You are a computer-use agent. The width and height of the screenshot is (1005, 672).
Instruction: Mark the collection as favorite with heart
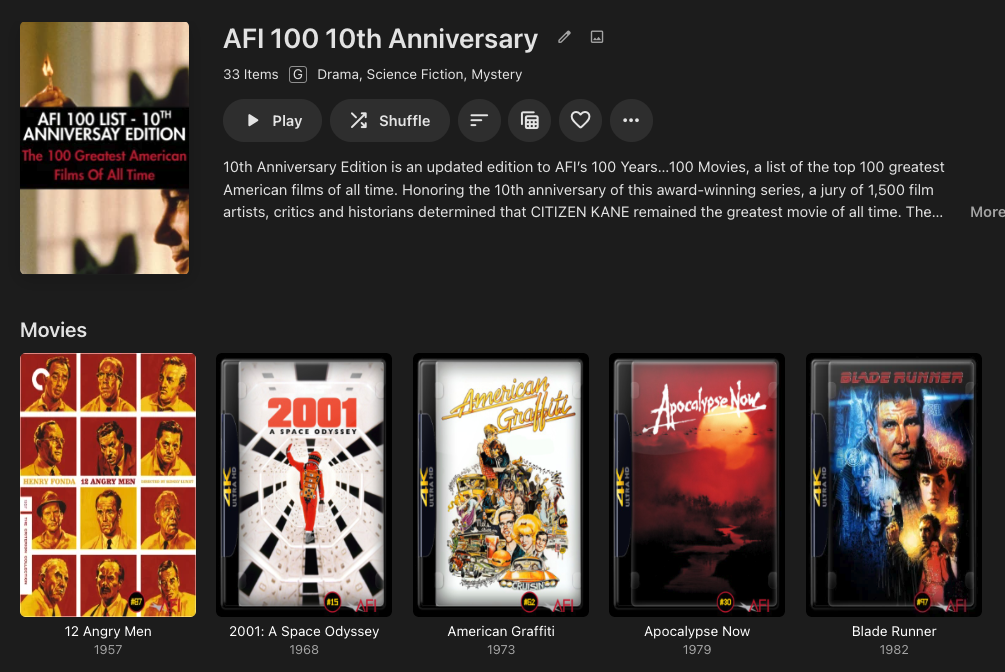[580, 121]
